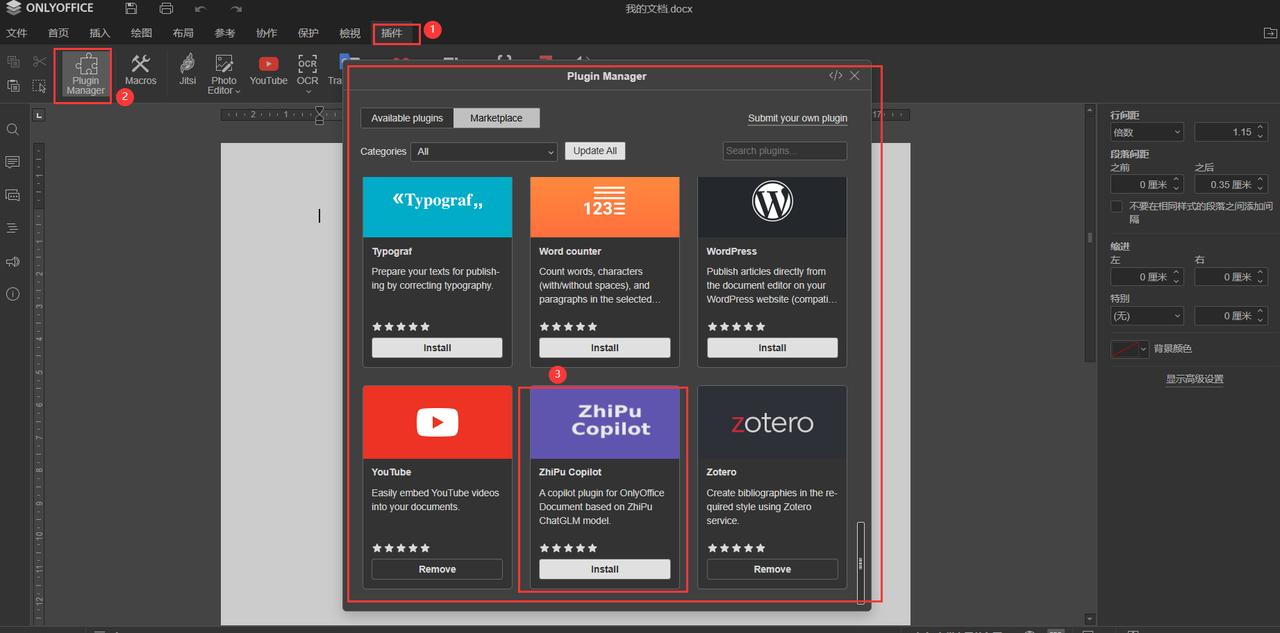The height and width of the screenshot is (633, 1280).
Task: Open the YouTube plugin in toolbar
Action: pos(268,70)
